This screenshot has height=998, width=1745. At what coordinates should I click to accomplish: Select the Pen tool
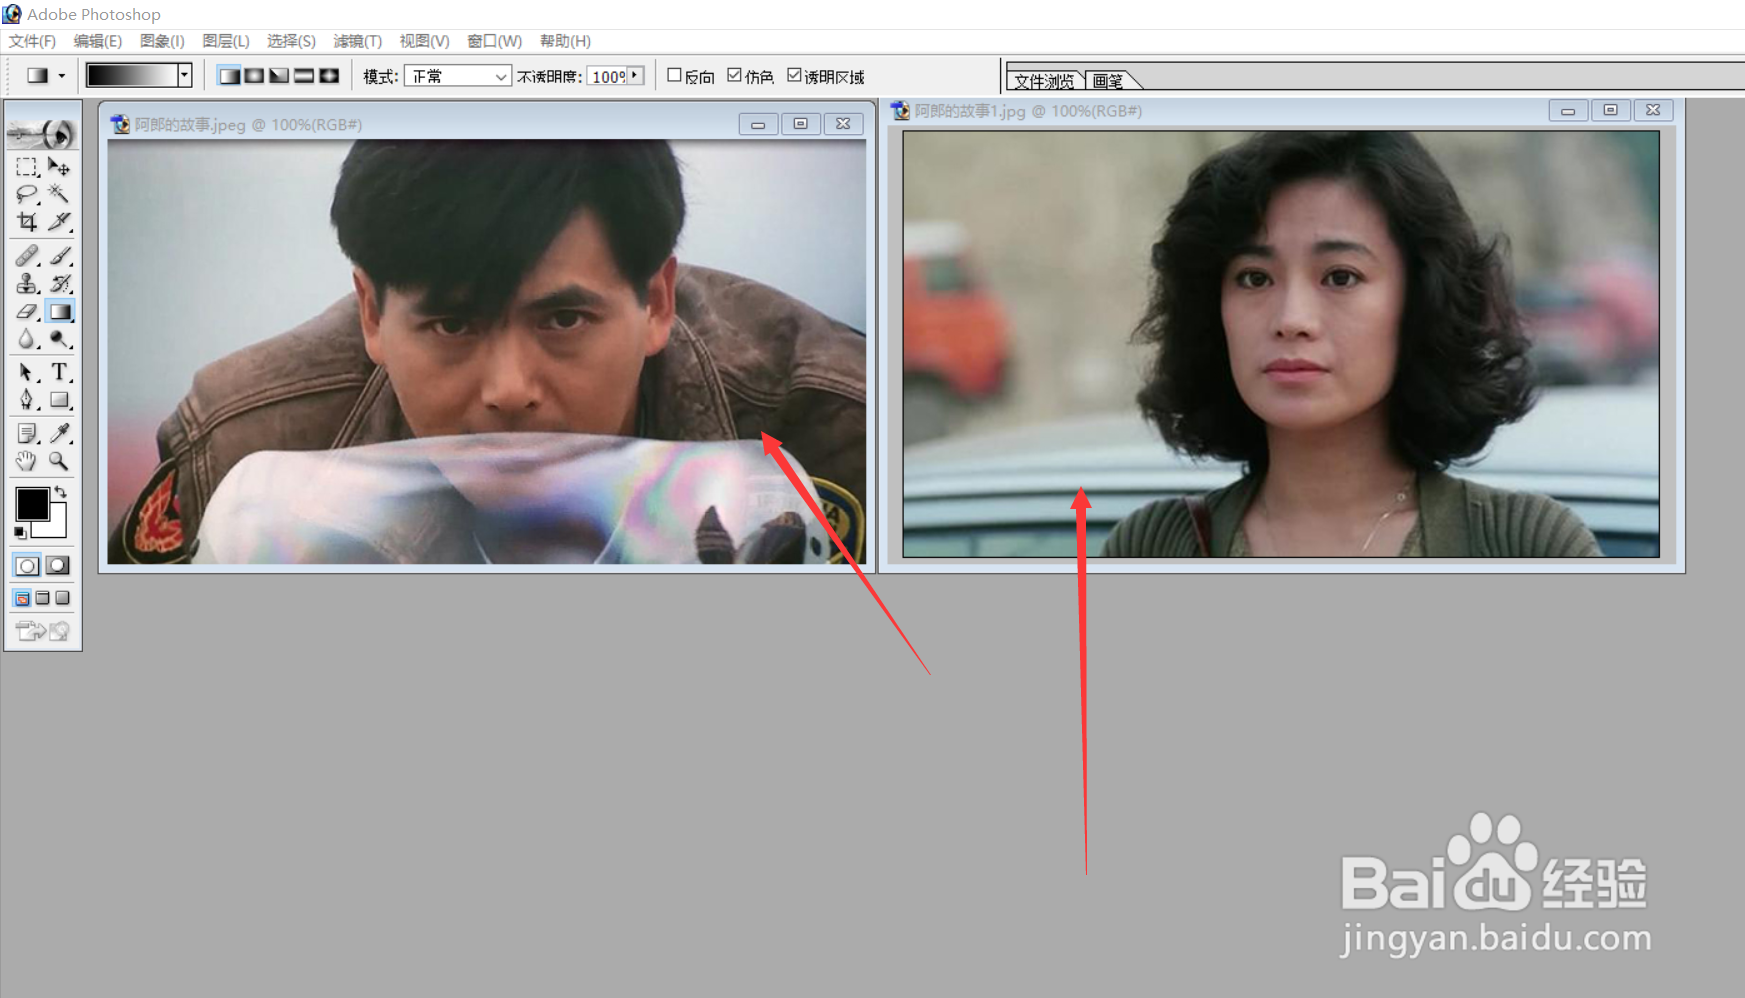[x=27, y=400]
